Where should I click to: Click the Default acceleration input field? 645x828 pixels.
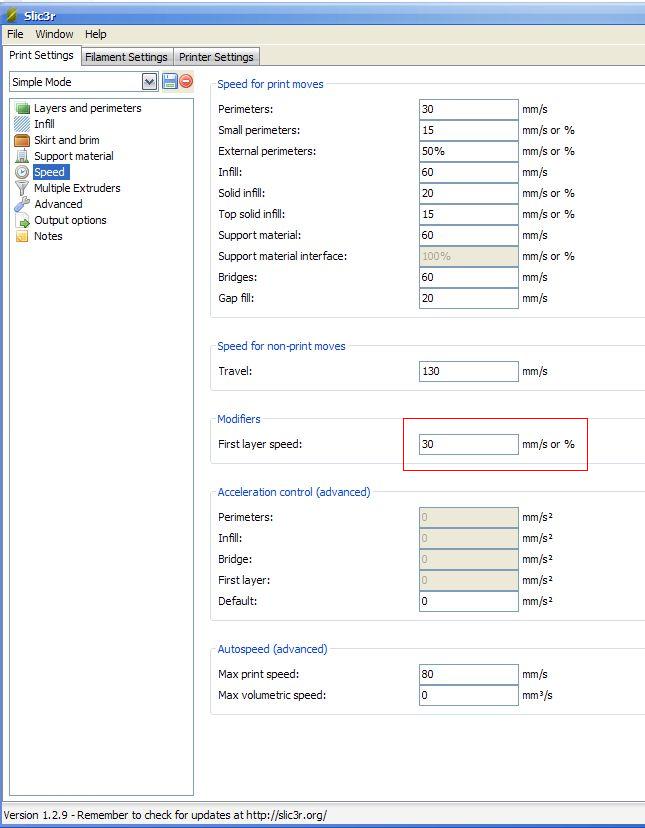pyautogui.click(x=469, y=601)
